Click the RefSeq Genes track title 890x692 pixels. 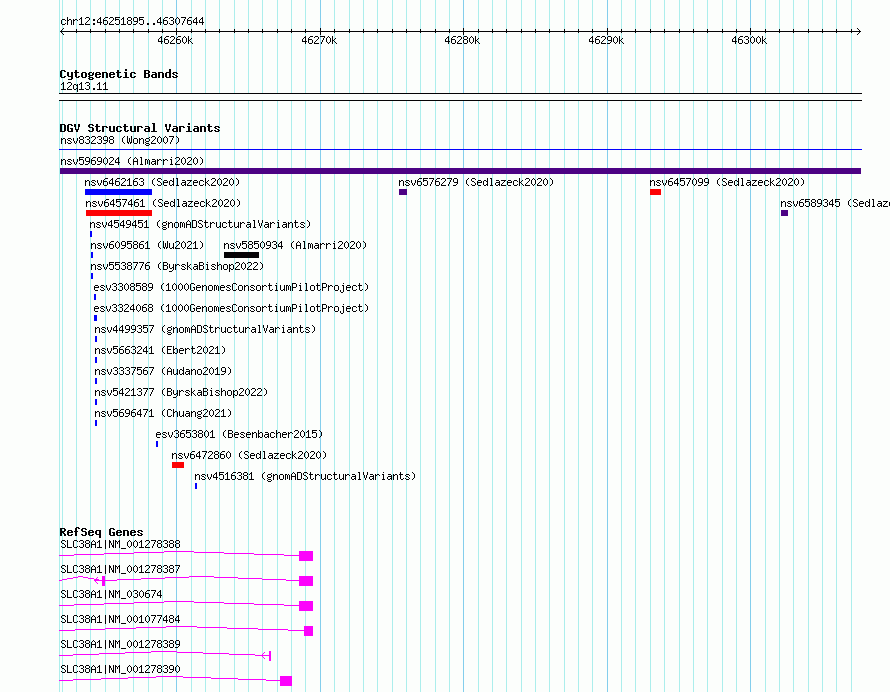point(101,532)
